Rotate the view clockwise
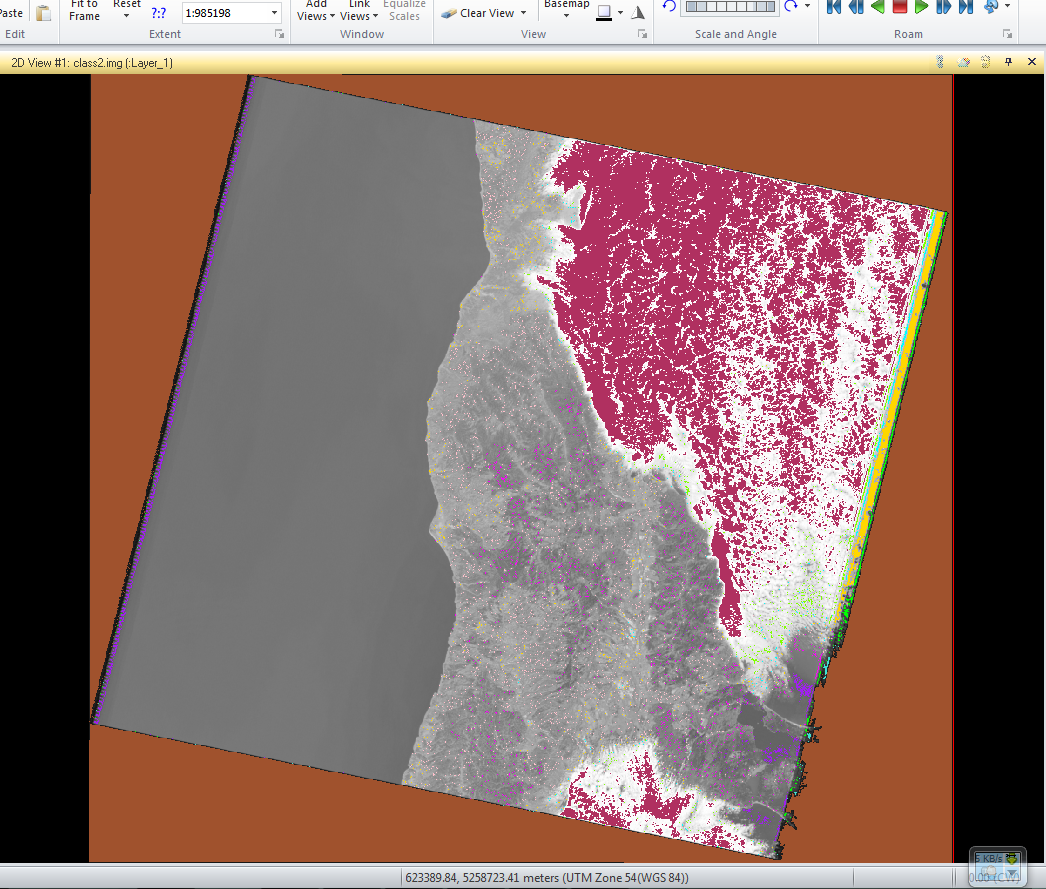1046x889 pixels. (791, 7)
